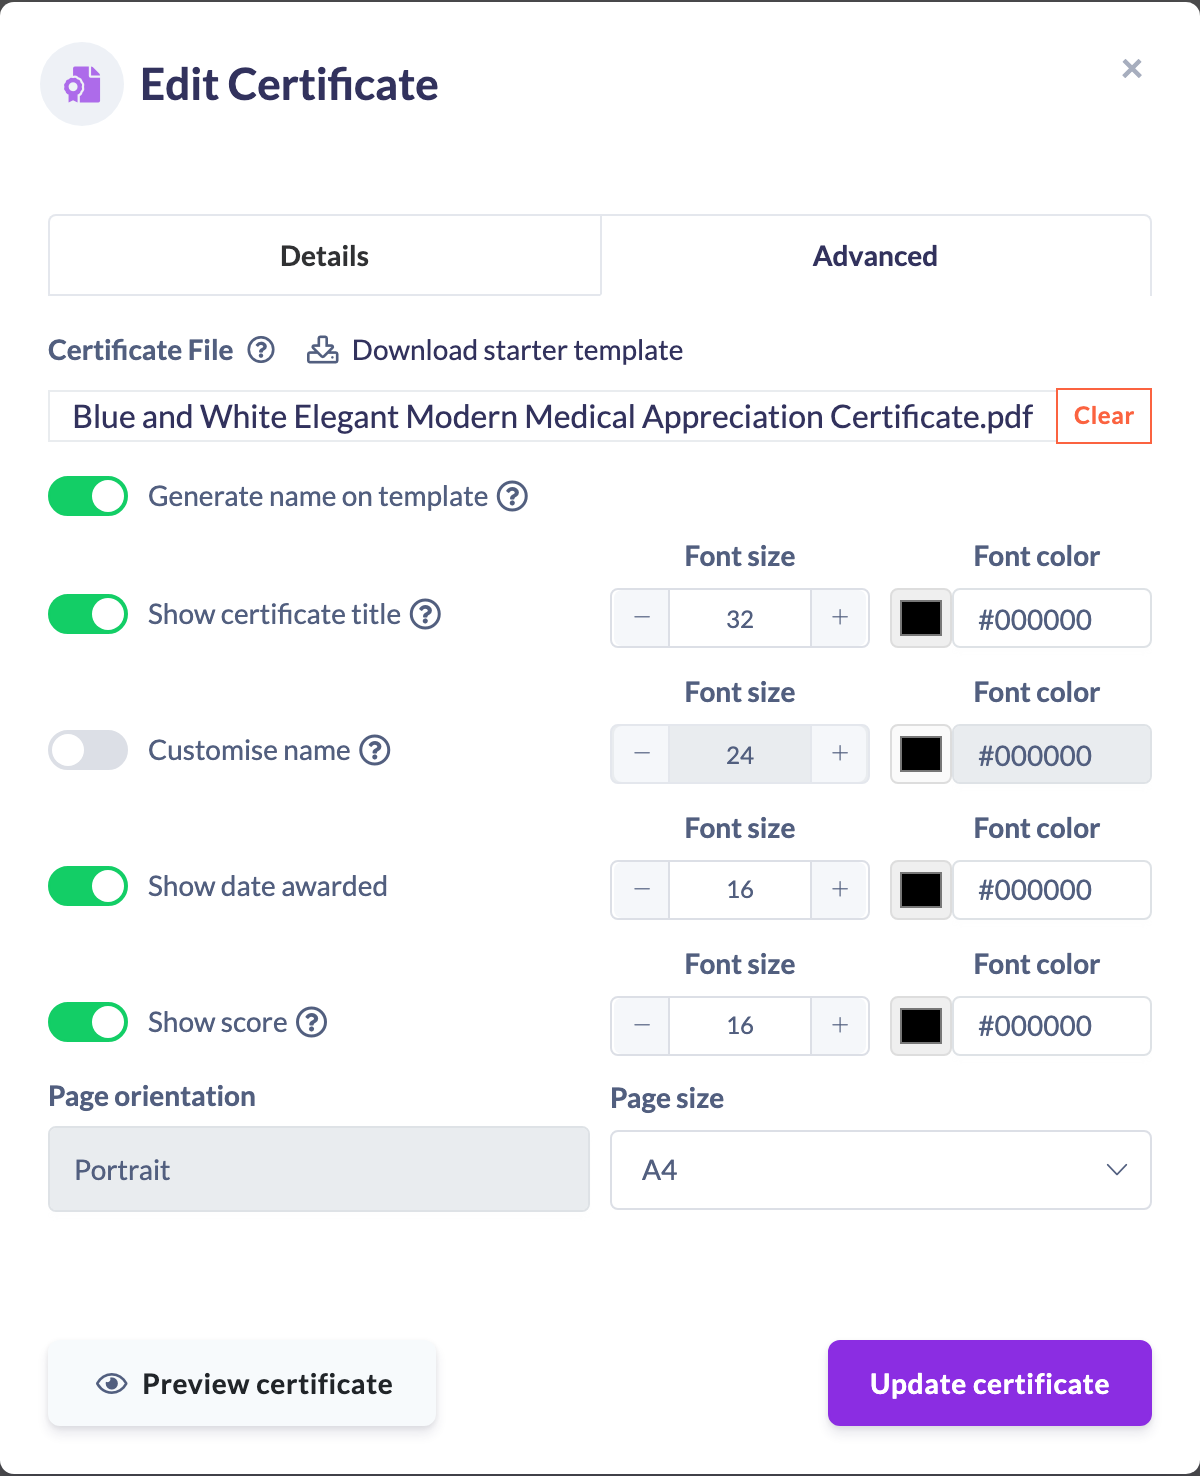Click certificate title font color hex field
The width and height of the screenshot is (1200, 1476).
[1052, 618]
